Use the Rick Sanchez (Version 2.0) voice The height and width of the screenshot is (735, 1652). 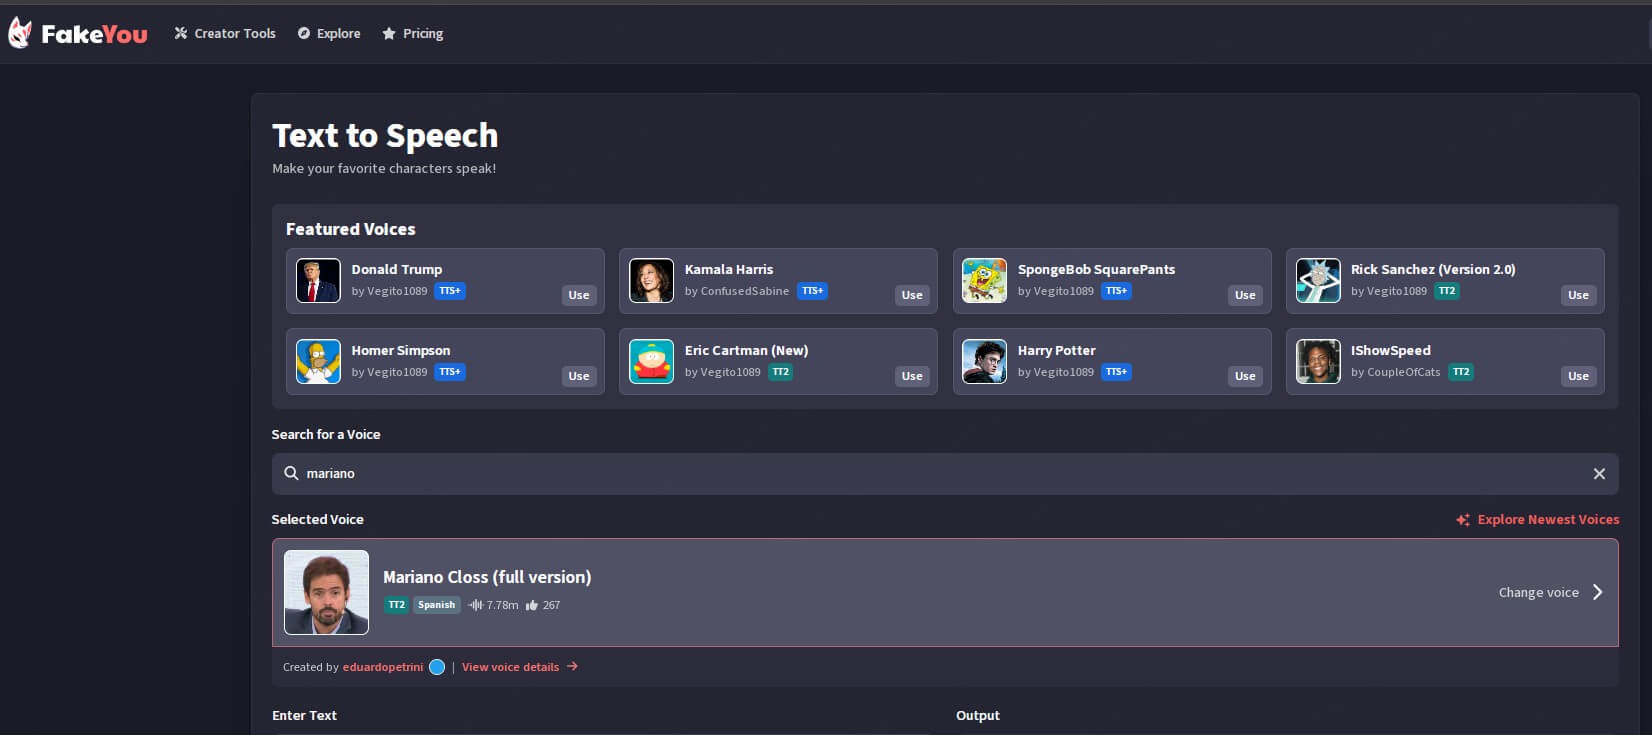click(1578, 295)
